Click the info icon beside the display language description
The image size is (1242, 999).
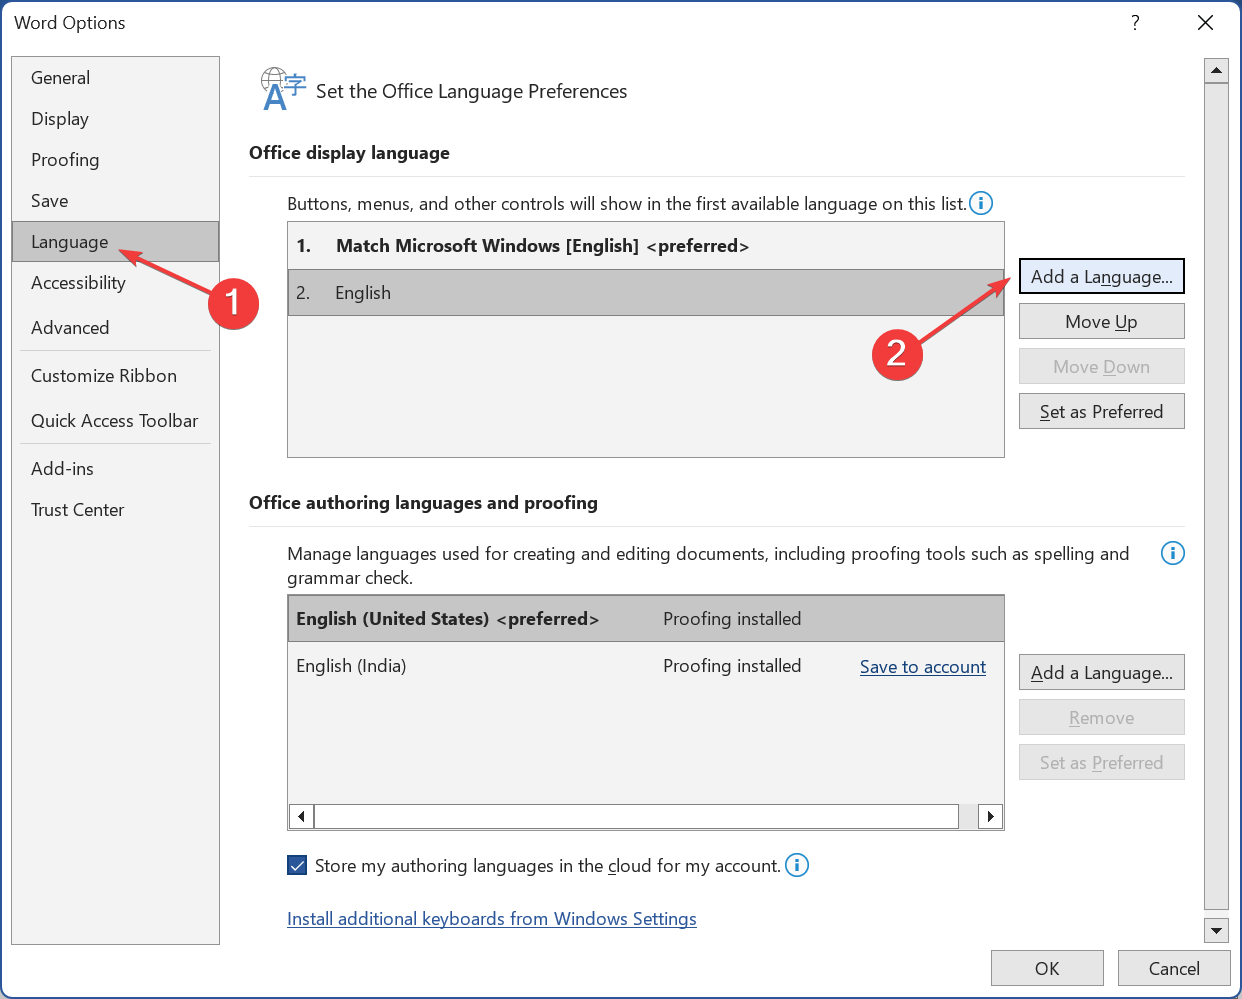click(981, 203)
